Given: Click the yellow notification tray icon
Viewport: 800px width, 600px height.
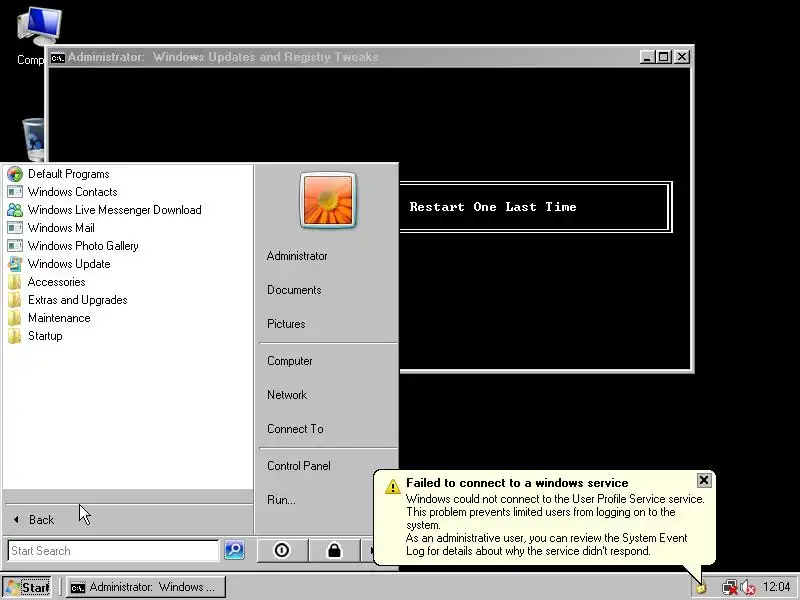Looking at the screenshot, I should point(702,588).
